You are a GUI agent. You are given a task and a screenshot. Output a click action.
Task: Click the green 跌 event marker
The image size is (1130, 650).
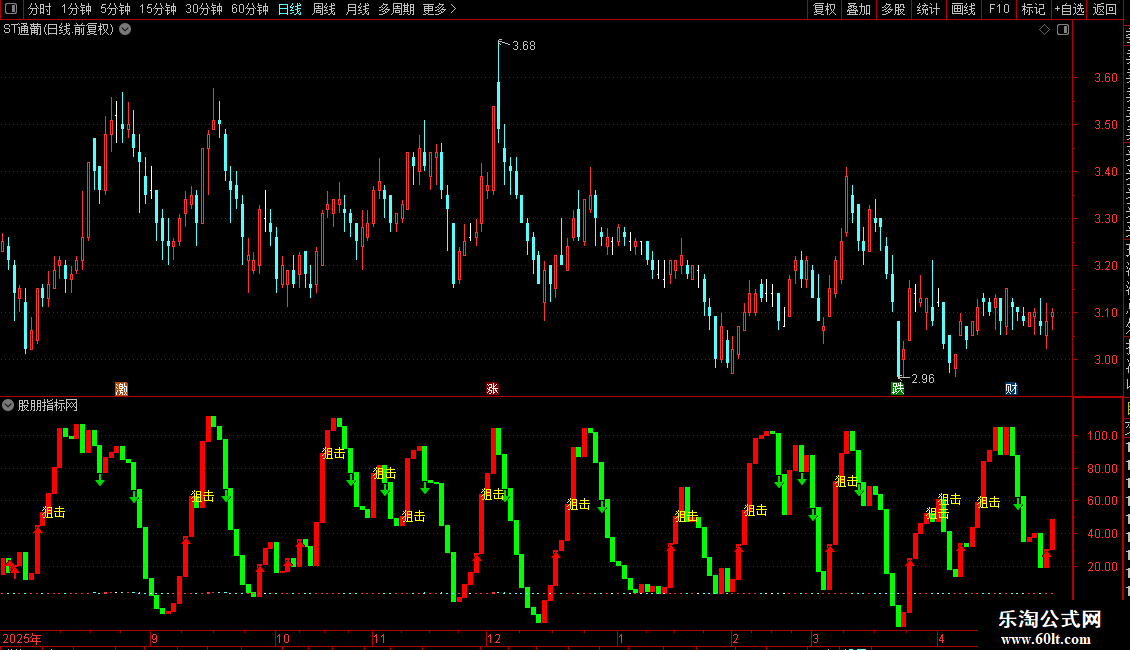[x=897, y=389]
